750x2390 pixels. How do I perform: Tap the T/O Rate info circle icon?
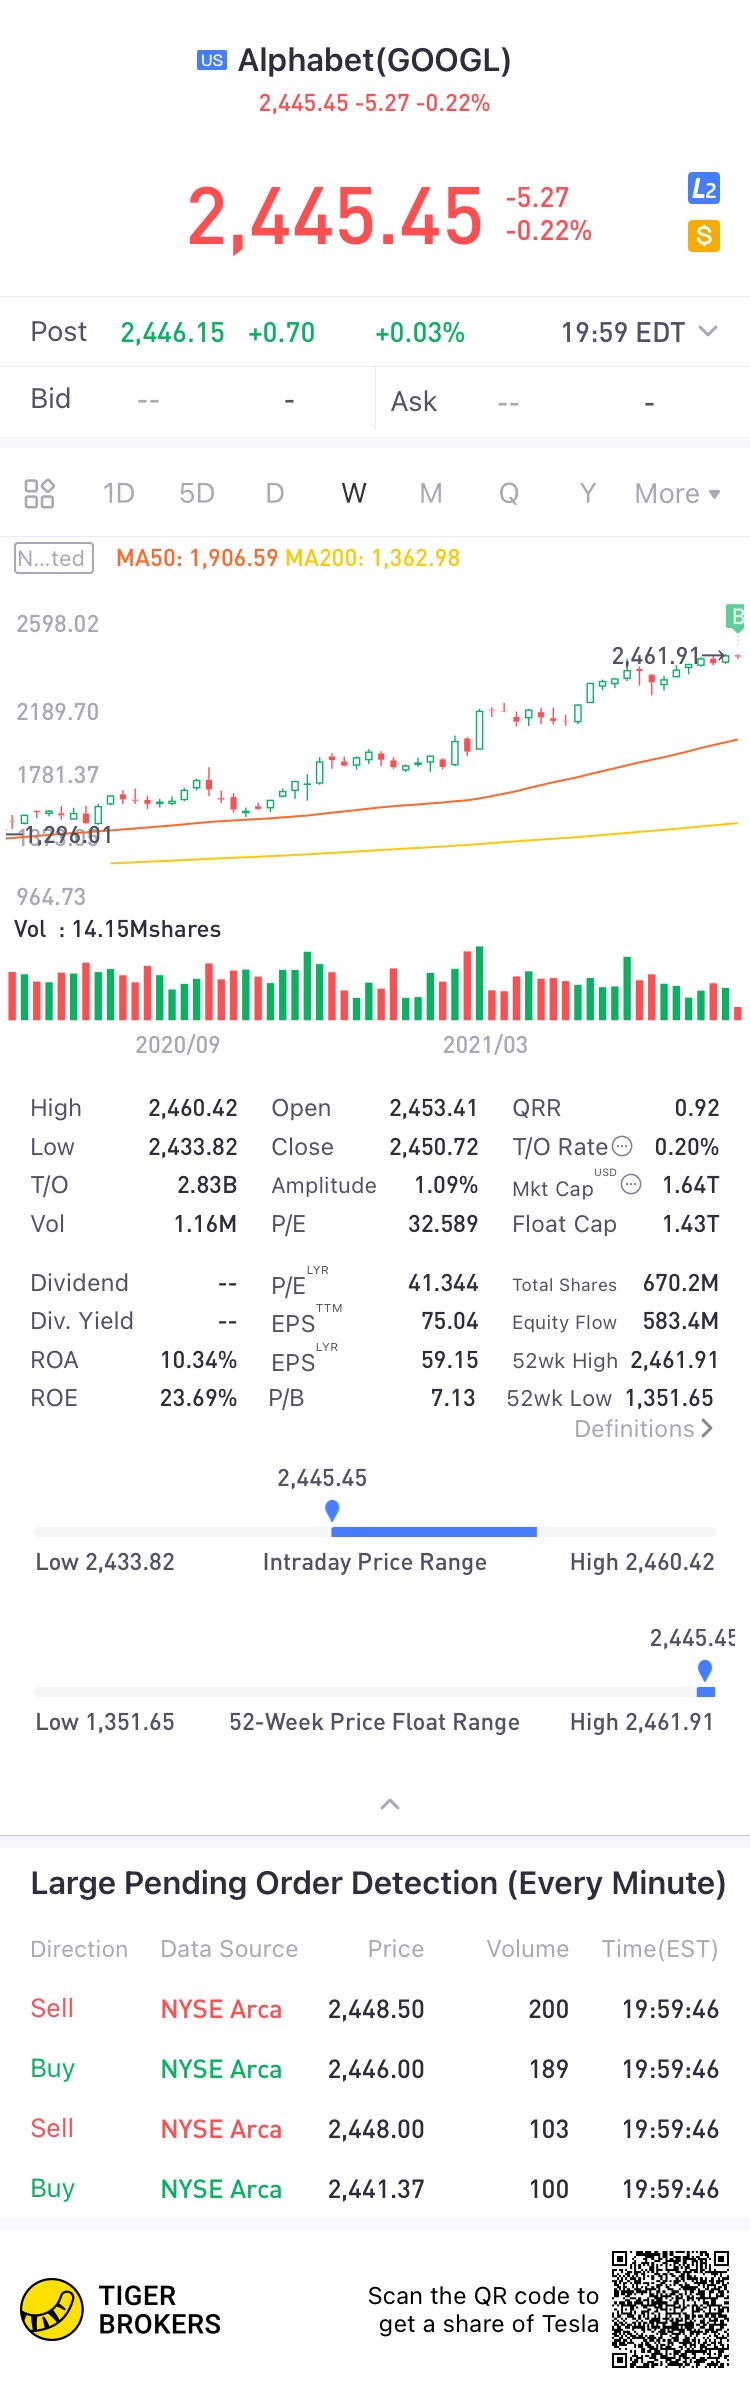(622, 1146)
